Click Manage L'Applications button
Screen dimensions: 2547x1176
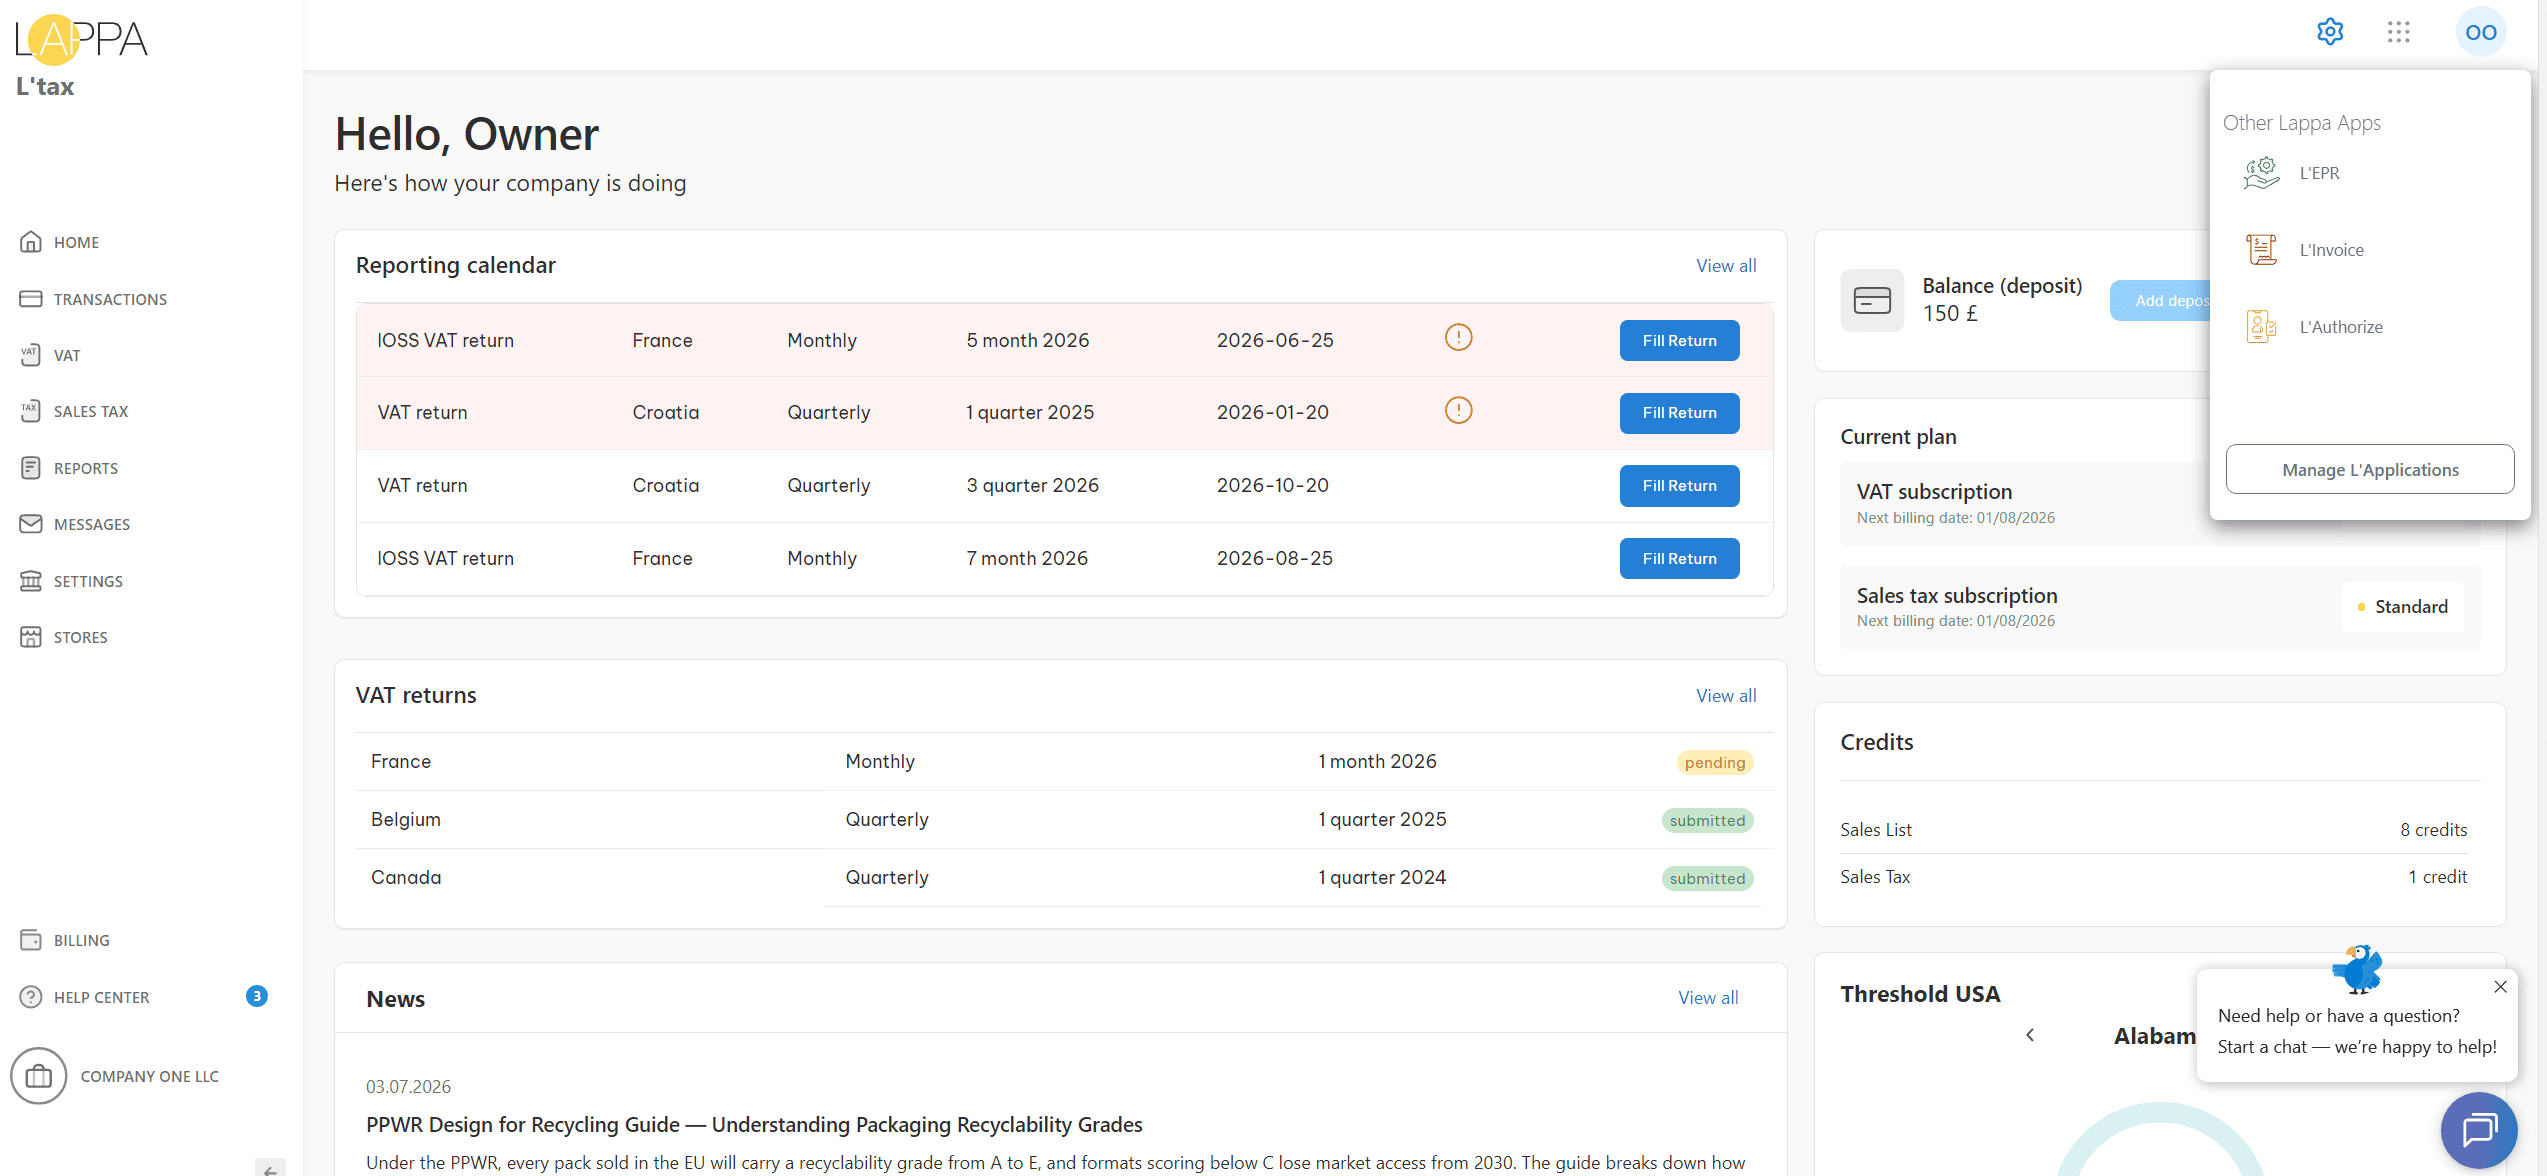2370,469
